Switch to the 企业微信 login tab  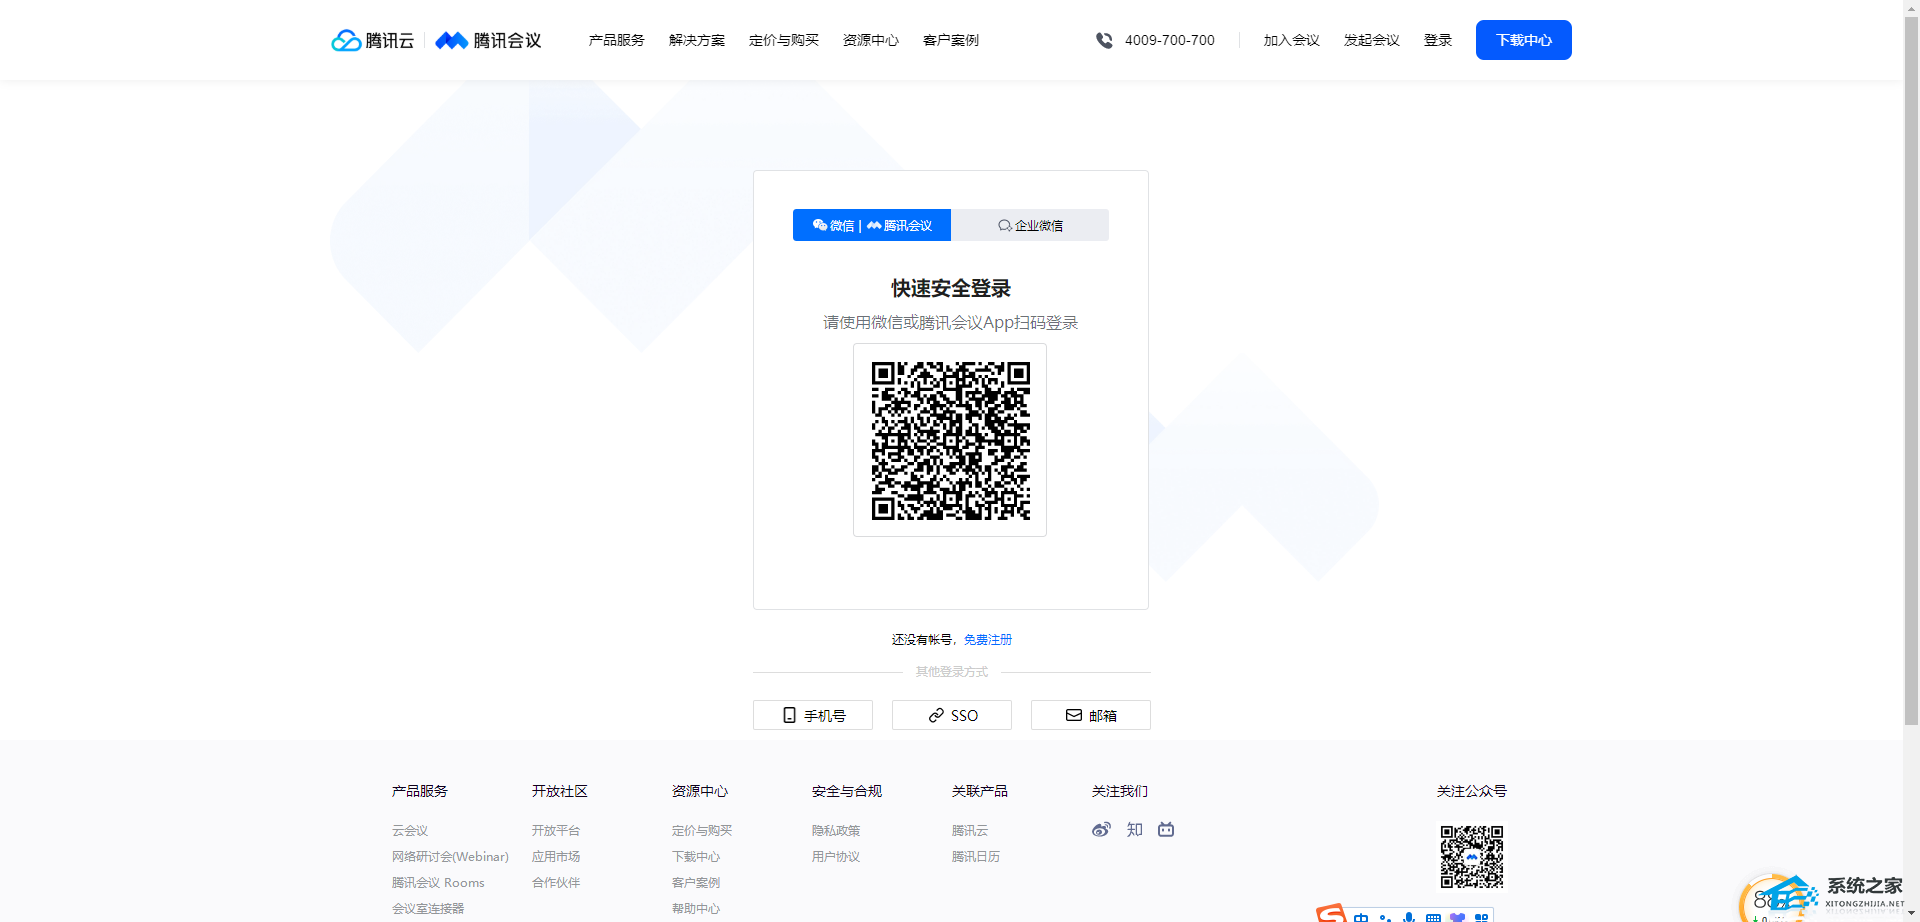pyautogui.click(x=1030, y=225)
